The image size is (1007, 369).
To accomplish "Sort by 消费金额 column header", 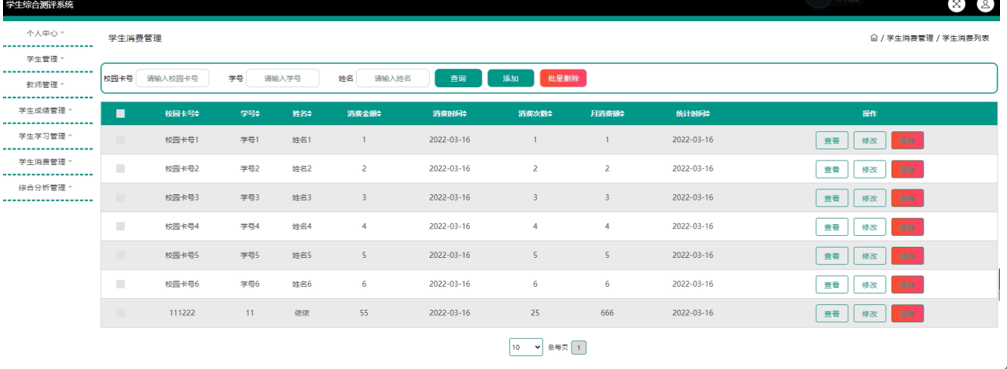I will (x=364, y=114).
